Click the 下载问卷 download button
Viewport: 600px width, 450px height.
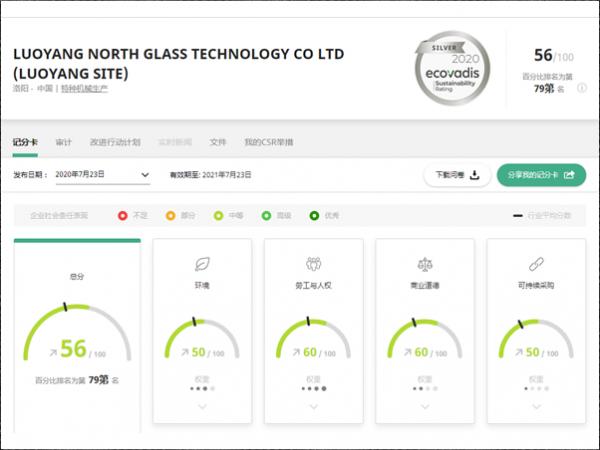pyautogui.click(x=457, y=175)
